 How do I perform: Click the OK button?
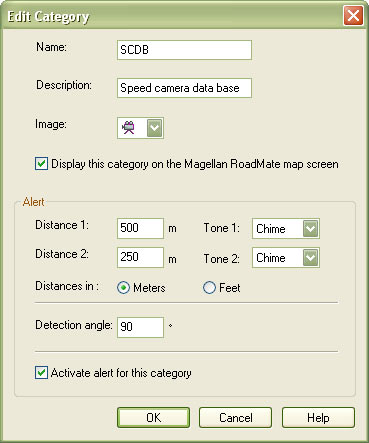click(x=153, y=417)
